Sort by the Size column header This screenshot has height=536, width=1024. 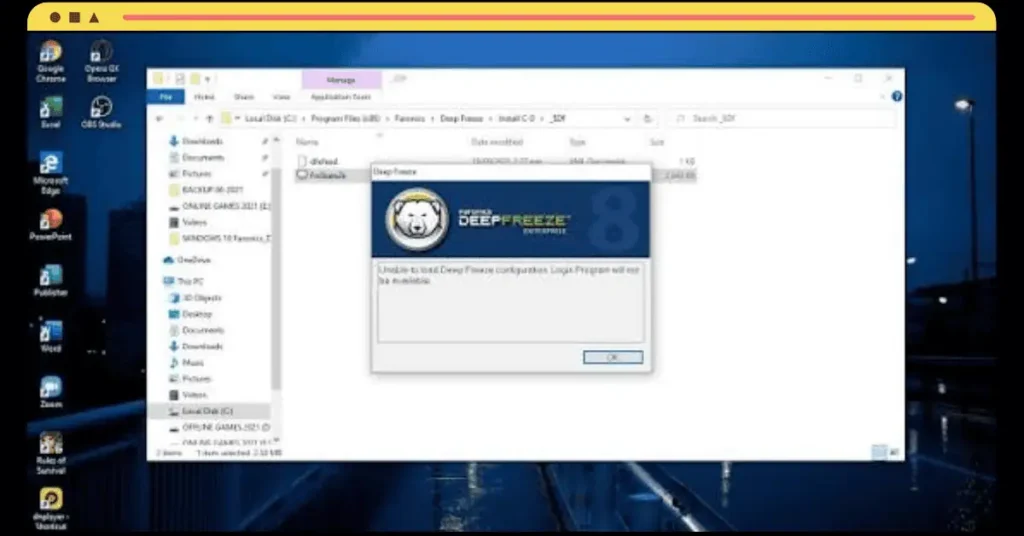tap(657, 142)
